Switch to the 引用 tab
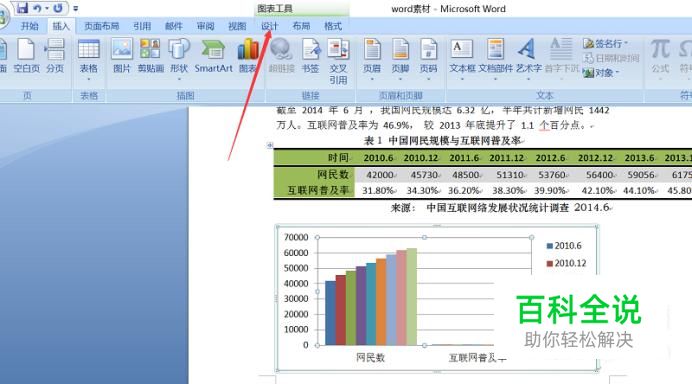The height and width of the screenshot is (384, 692). (142, 26)
